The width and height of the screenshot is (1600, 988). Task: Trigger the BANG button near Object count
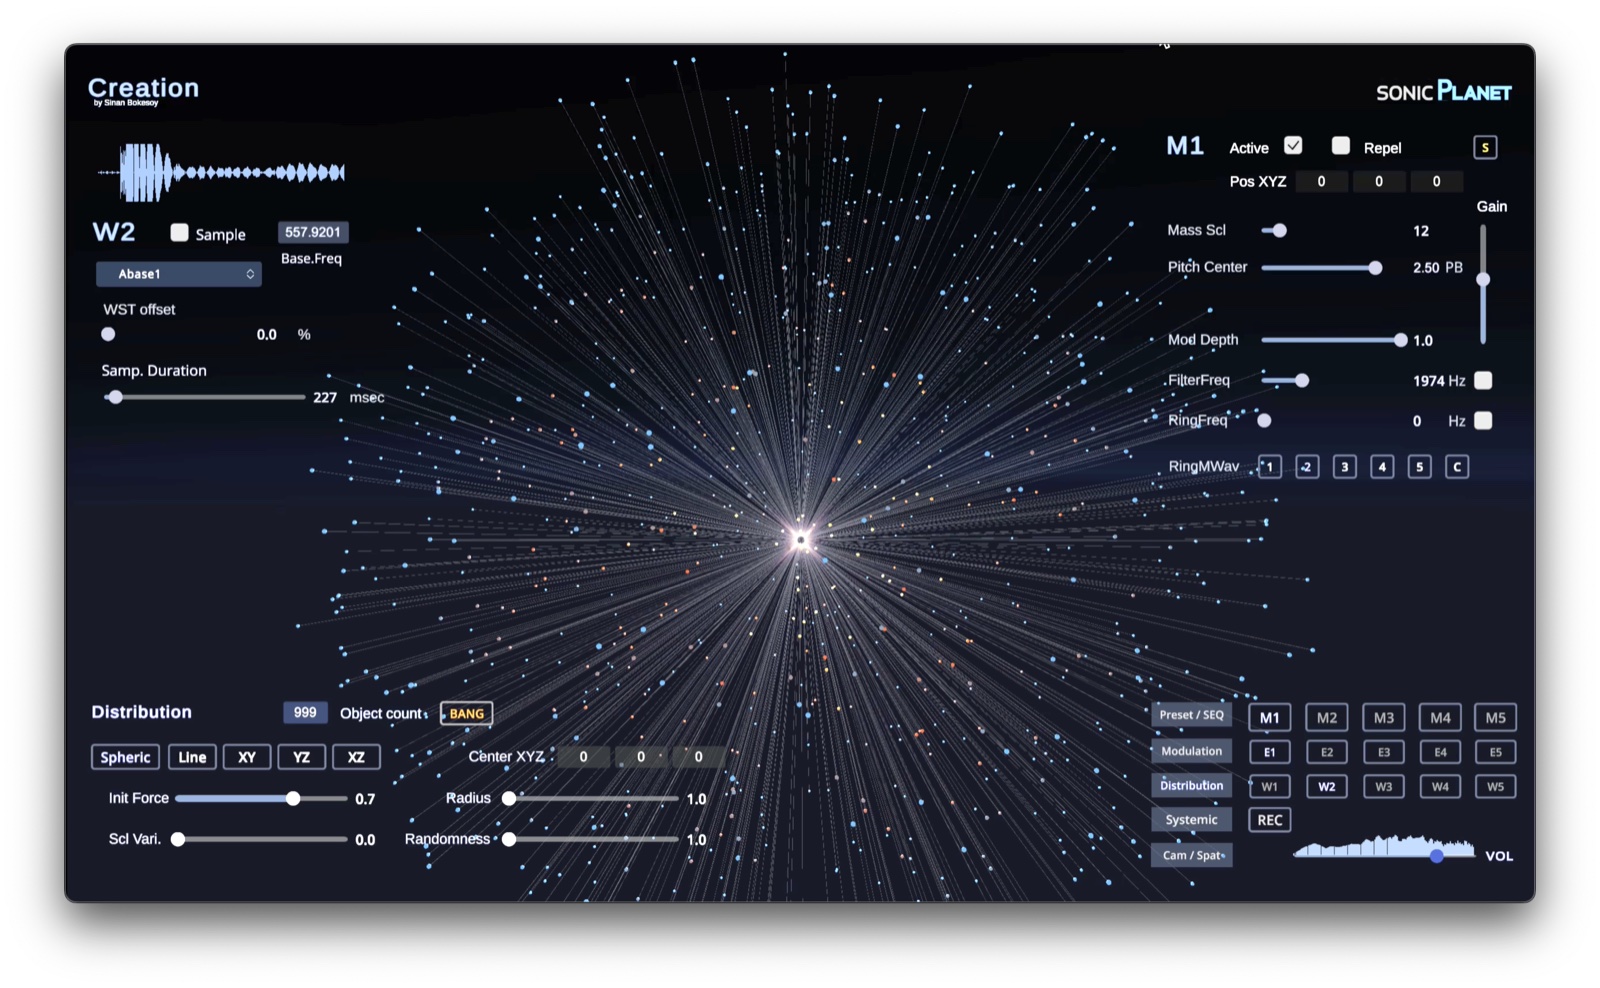tap(466, 713)
